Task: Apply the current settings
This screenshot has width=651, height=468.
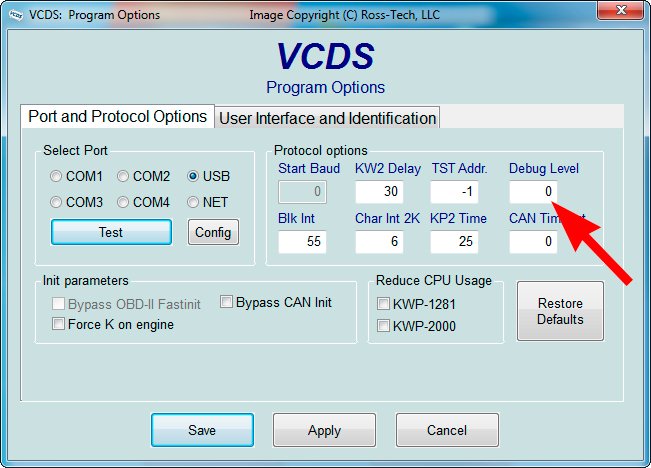Action: (324, 430)
